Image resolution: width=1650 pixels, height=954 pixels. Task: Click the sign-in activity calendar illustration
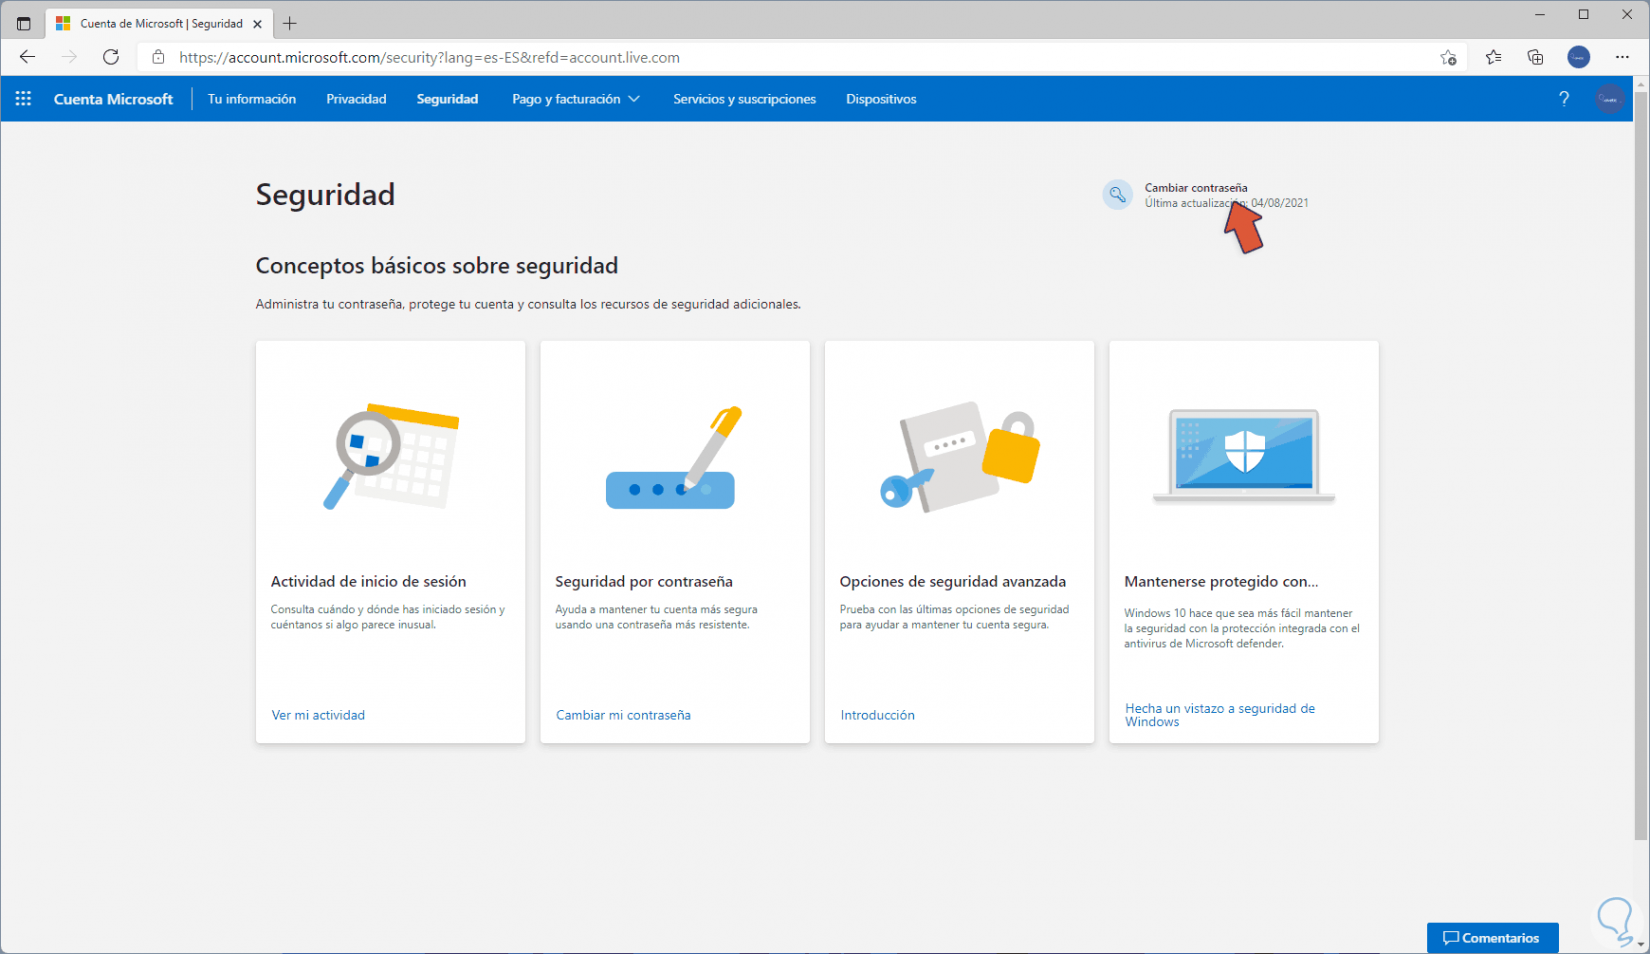pyautogui.click(x=391, y=456)
